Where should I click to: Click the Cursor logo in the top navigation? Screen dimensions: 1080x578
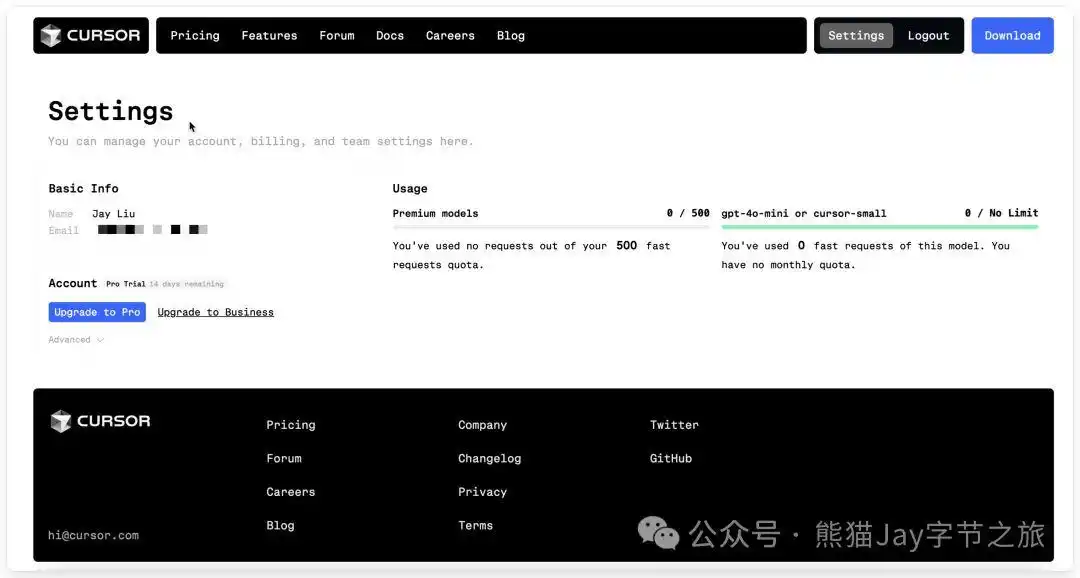click(x=90, y=35)
